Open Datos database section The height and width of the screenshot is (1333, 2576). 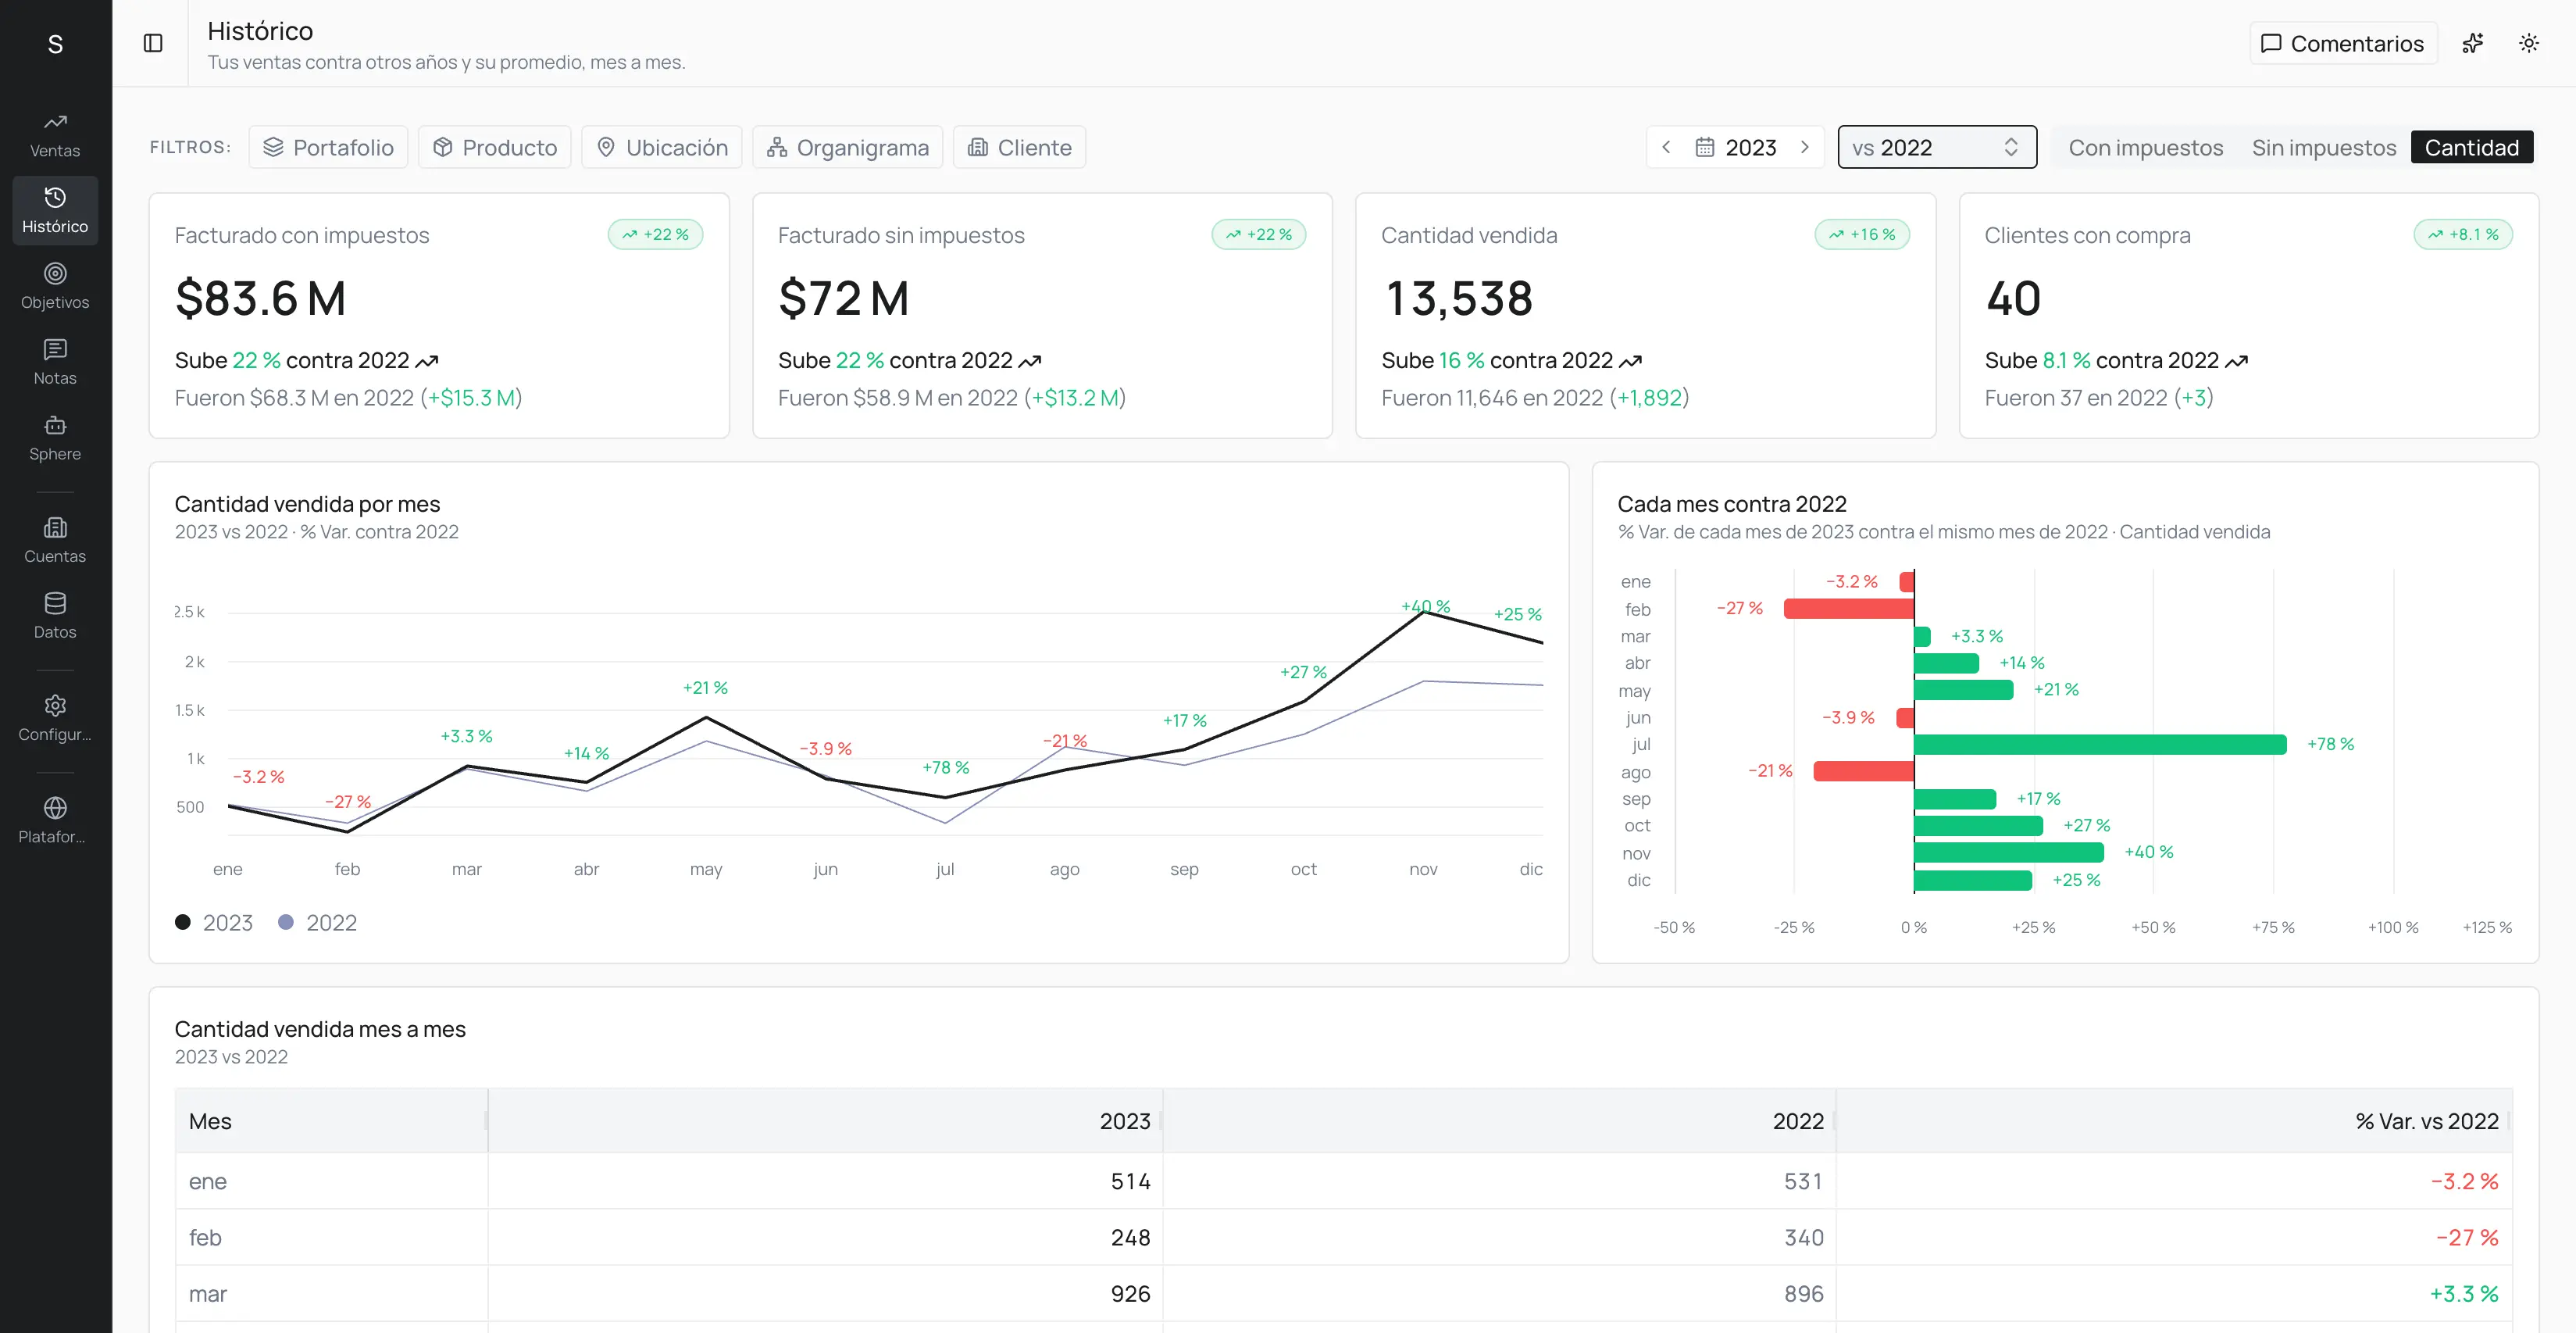point(55,617)
